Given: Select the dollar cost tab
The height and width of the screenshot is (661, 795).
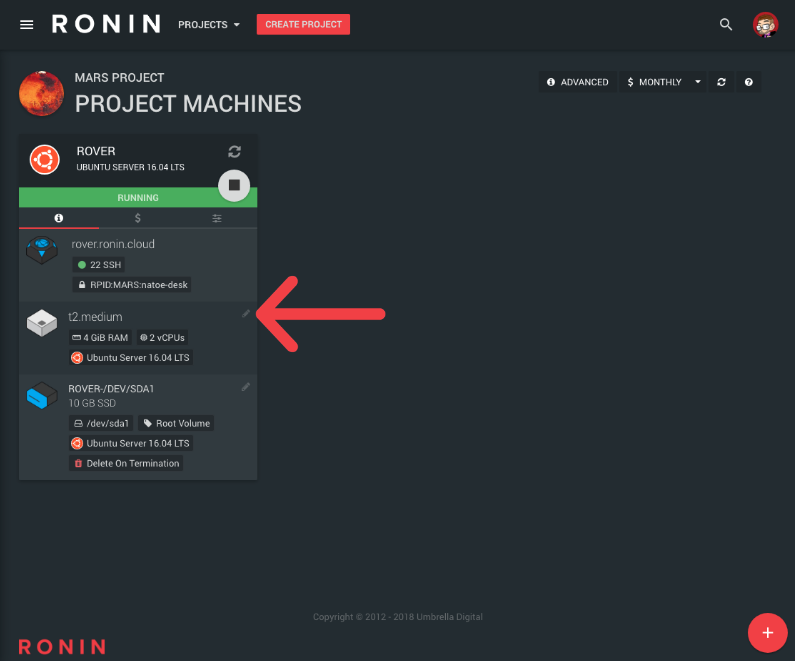Looking at the screenshot, I should 137,218.
